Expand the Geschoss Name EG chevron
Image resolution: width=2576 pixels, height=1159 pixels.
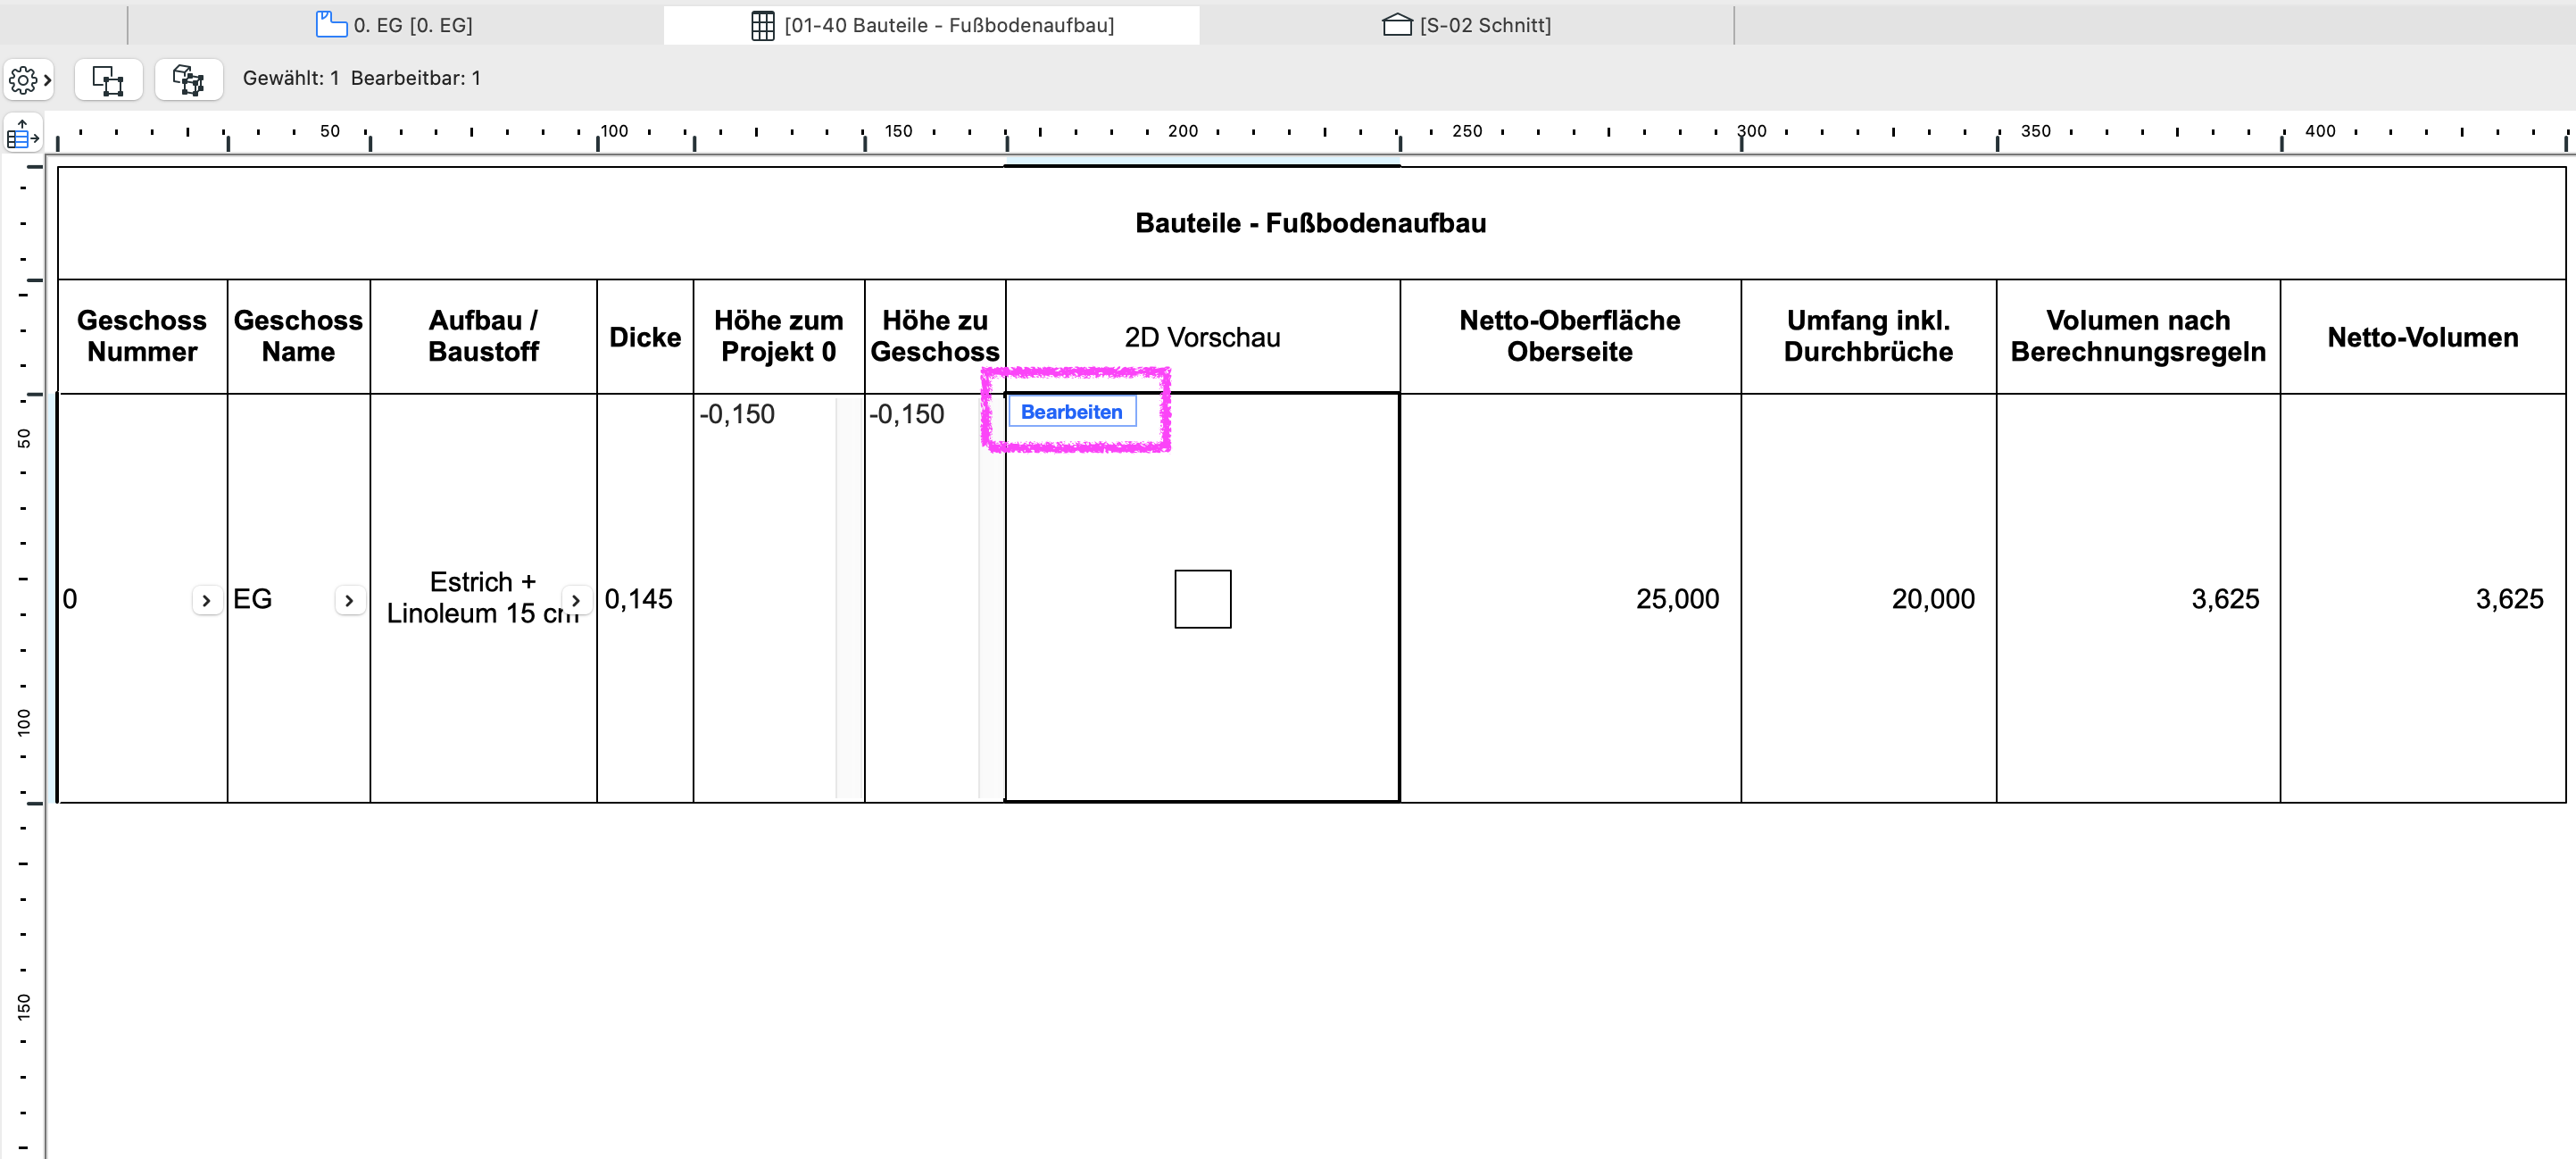(x=349, y=600)
